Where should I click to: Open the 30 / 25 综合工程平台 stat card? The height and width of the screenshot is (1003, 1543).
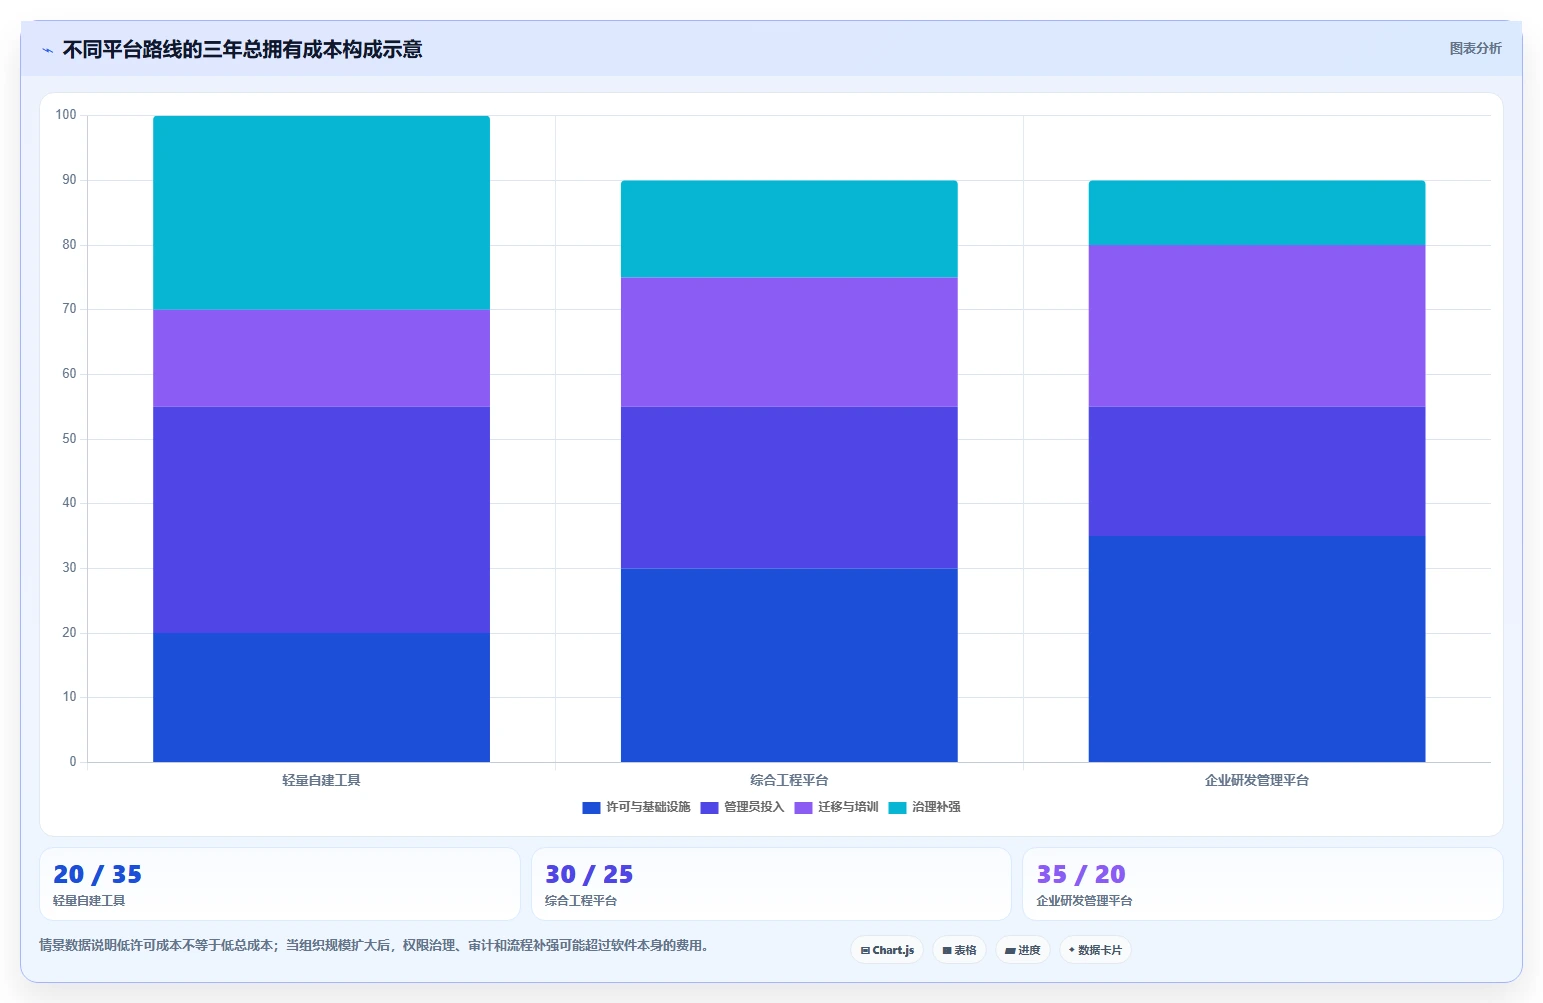point(771,884)
